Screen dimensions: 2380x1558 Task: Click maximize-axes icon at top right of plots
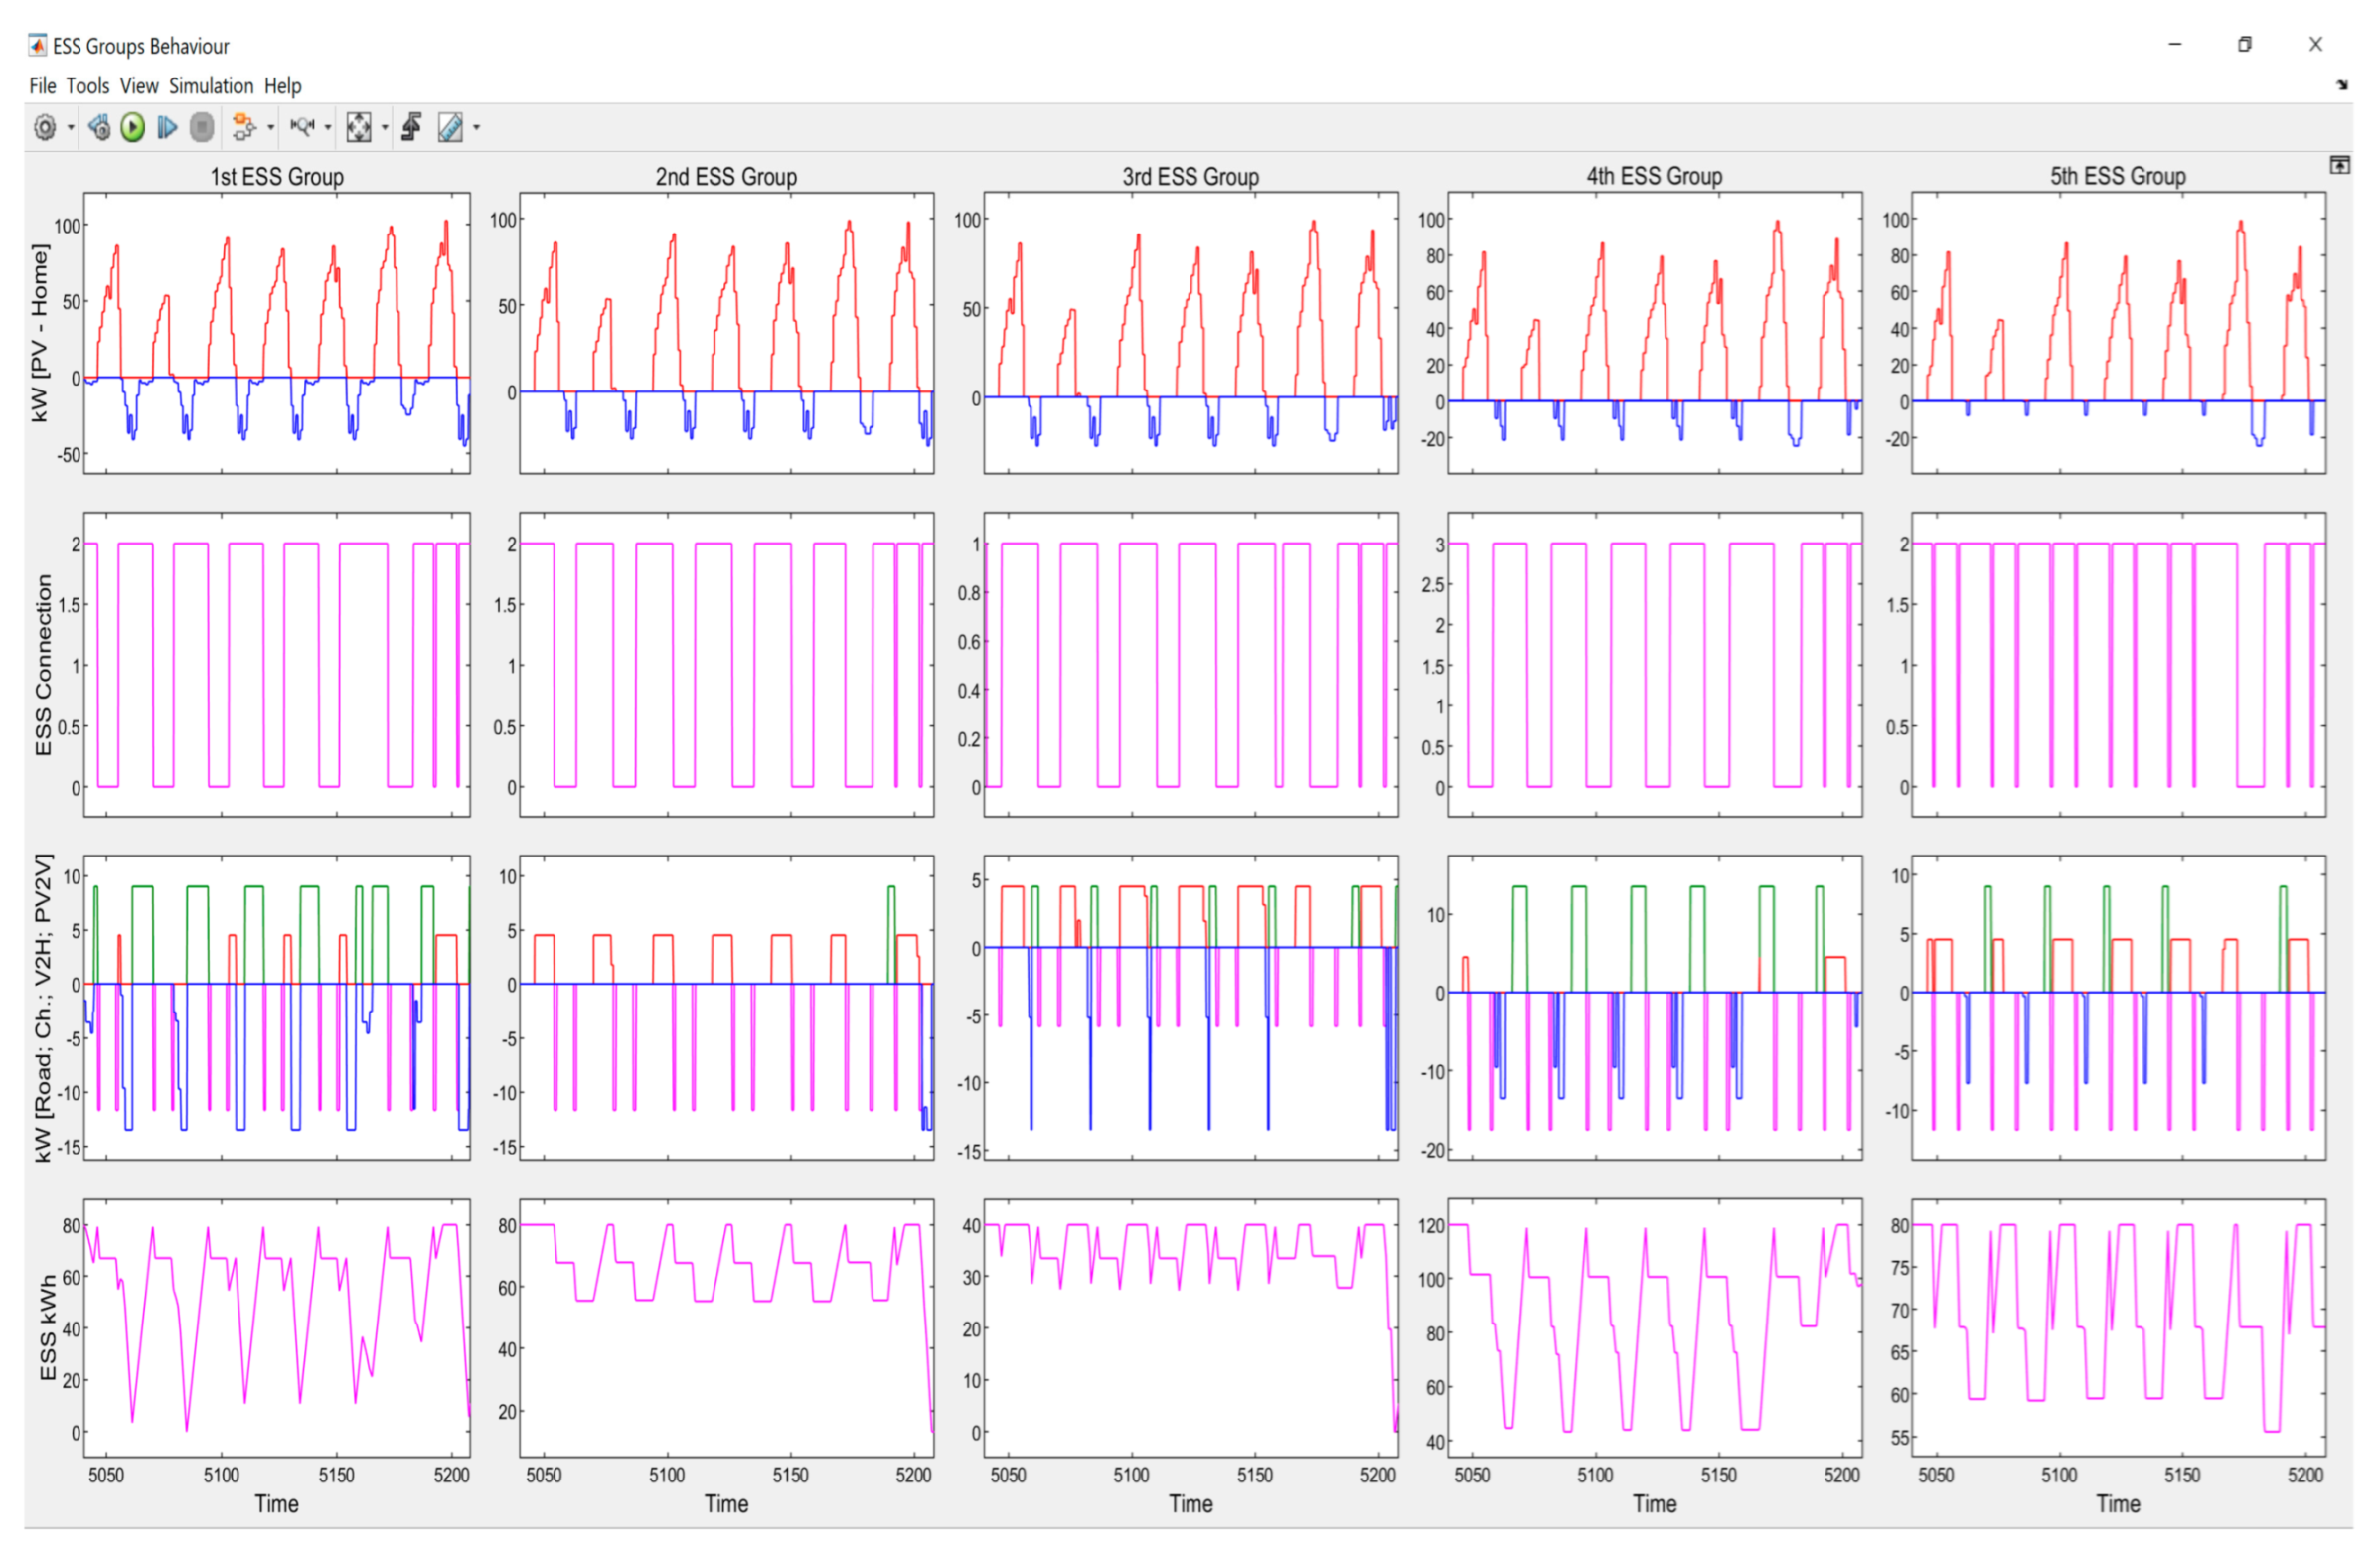click(2340, 166)
